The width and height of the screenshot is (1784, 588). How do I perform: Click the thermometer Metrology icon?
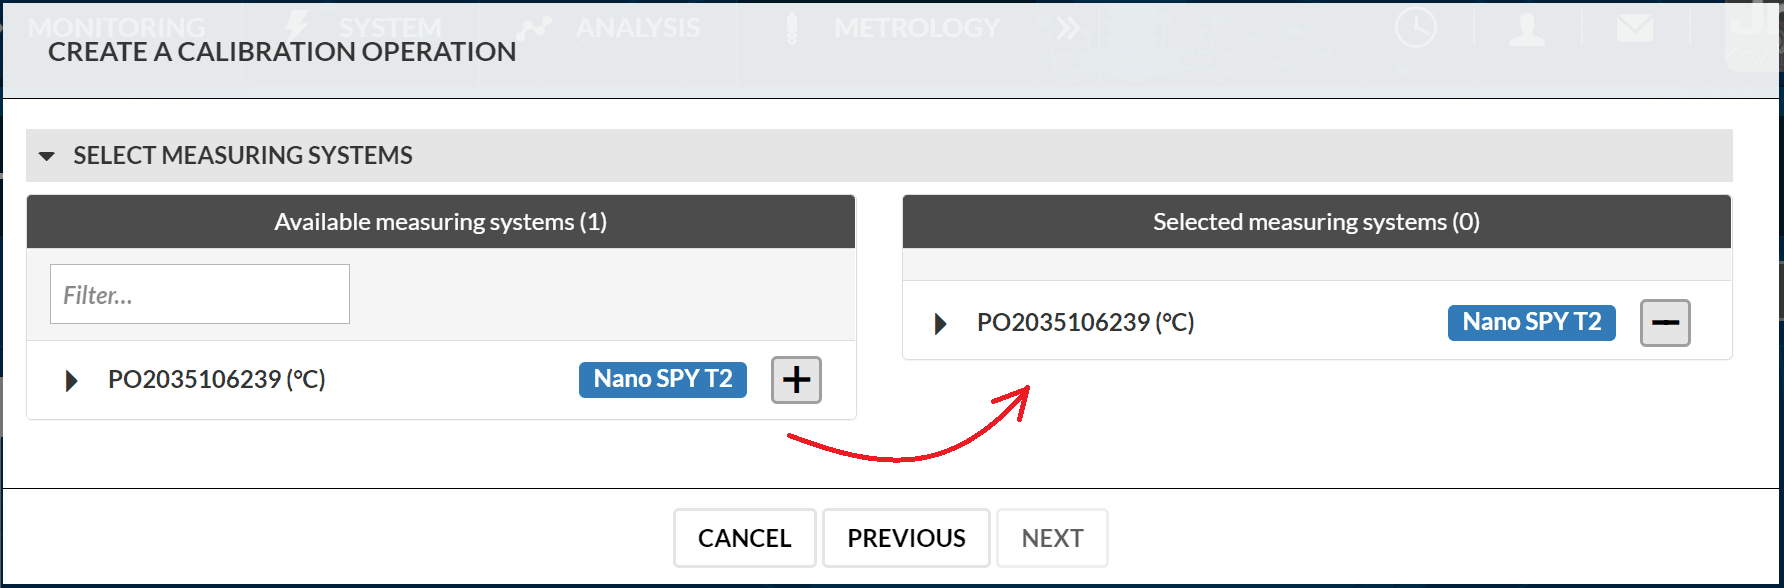click(x=792, y=28)
